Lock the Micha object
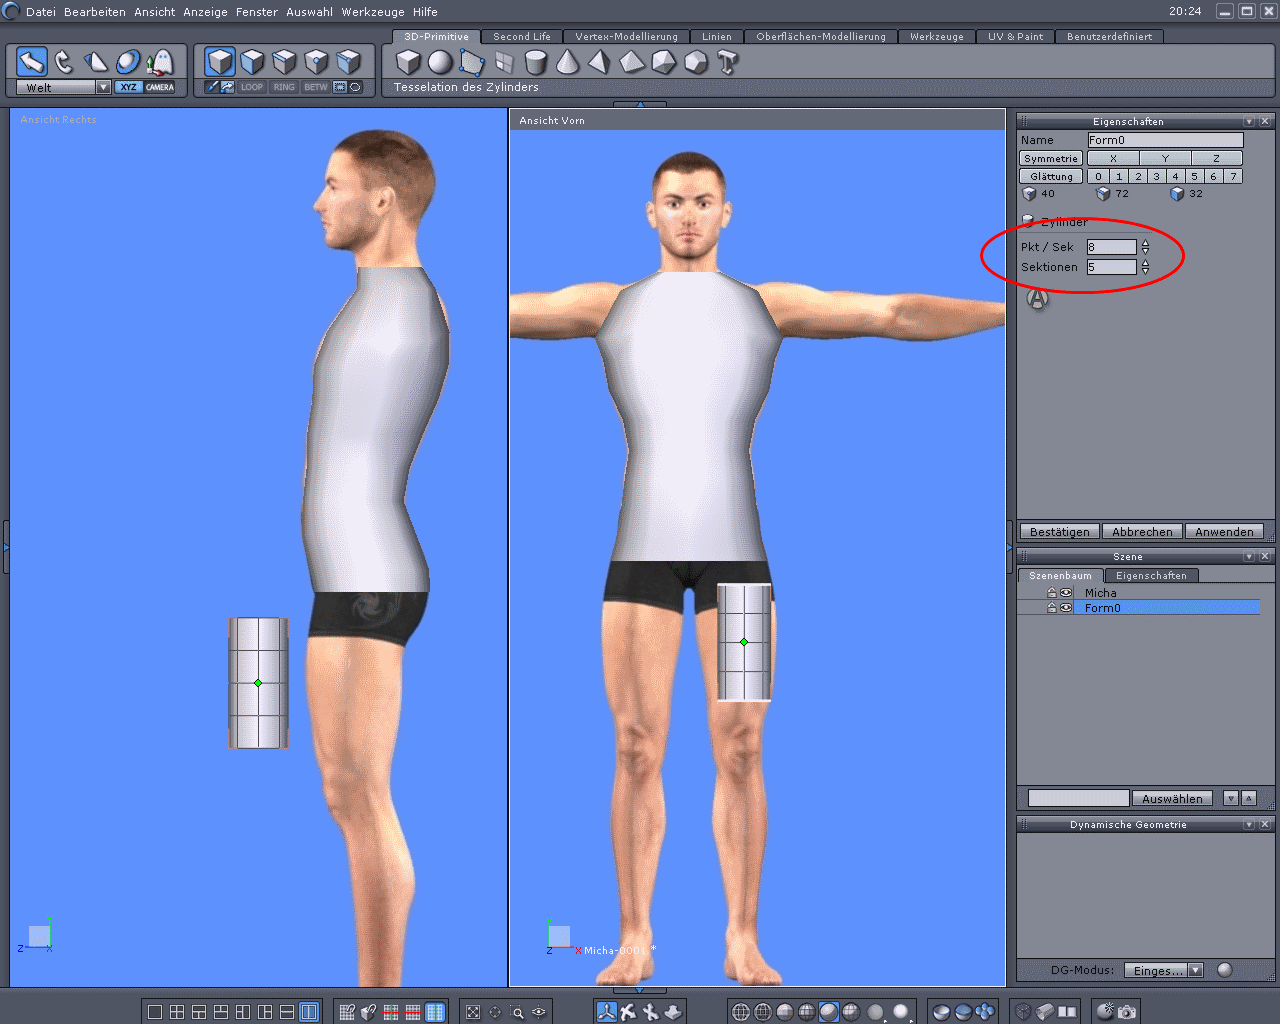This screenshot has width=1280, height=1024. click(x=1052, y=593)
